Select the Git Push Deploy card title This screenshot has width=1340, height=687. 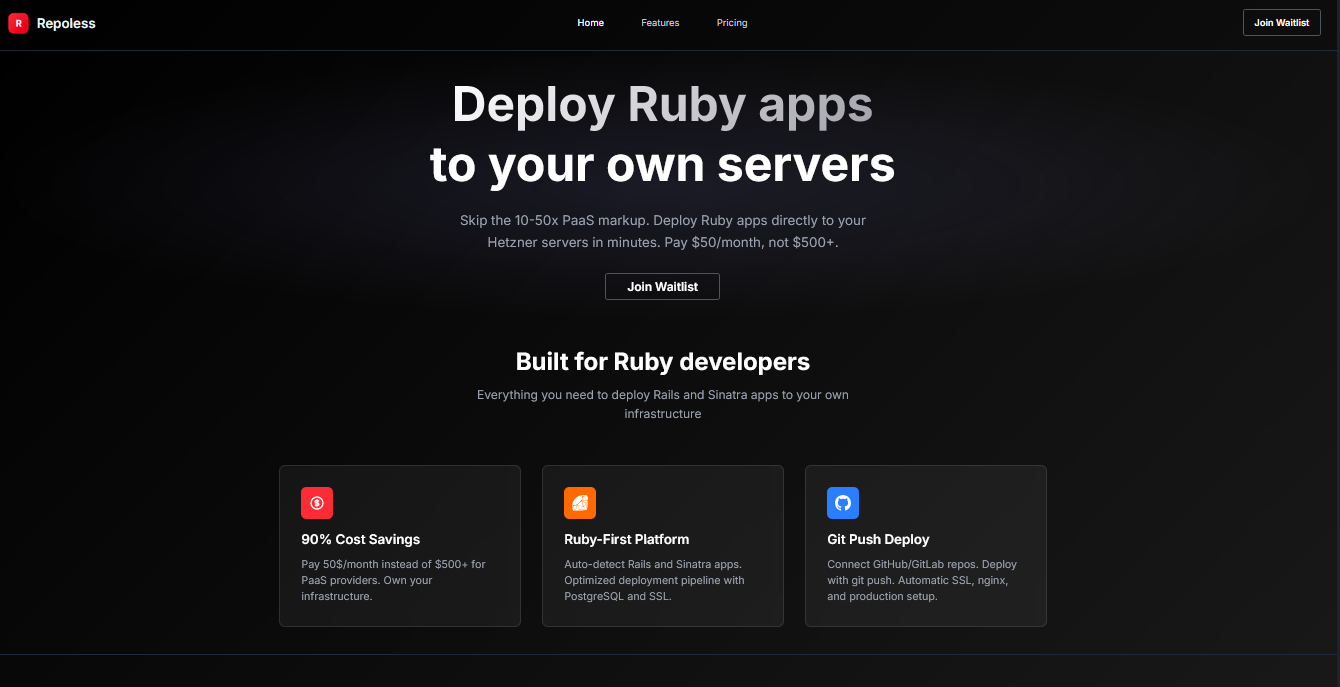[879, 539]
